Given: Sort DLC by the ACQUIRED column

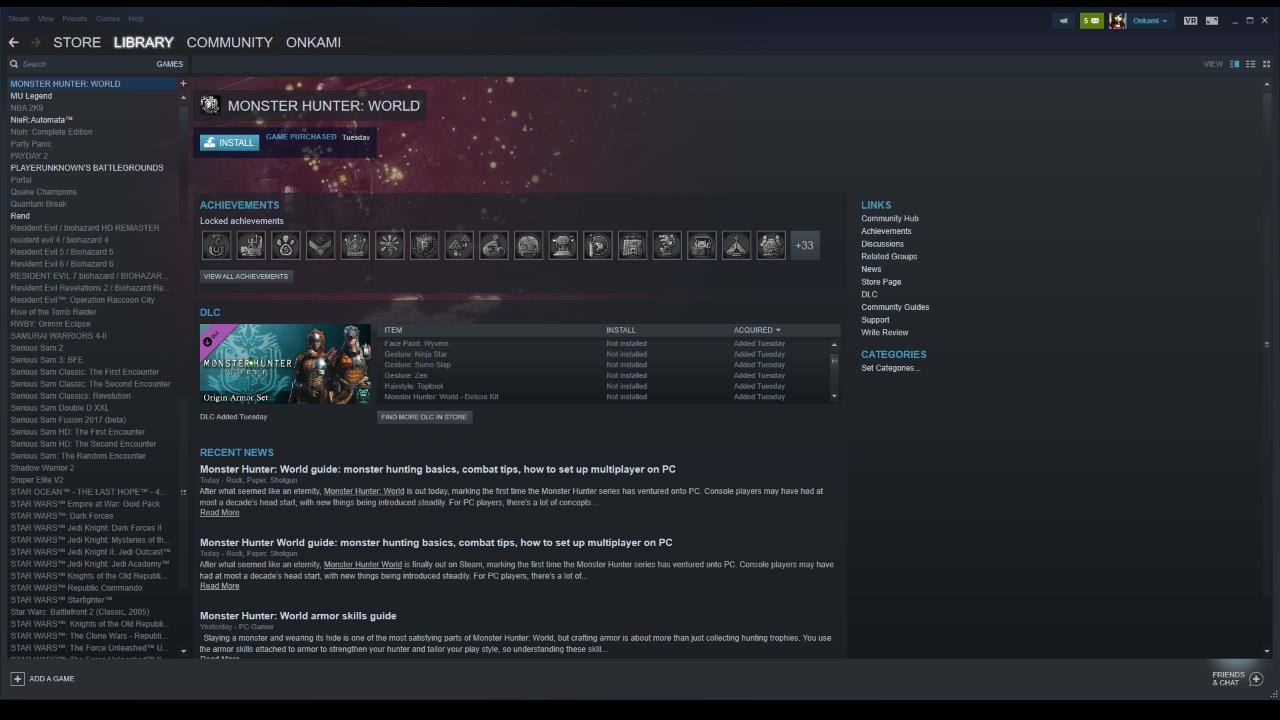Looking at the screenshot, I should click(x=756, y=330).
